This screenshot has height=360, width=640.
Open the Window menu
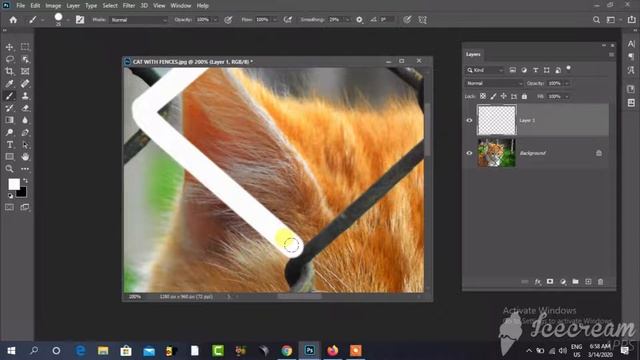point(181,6)
